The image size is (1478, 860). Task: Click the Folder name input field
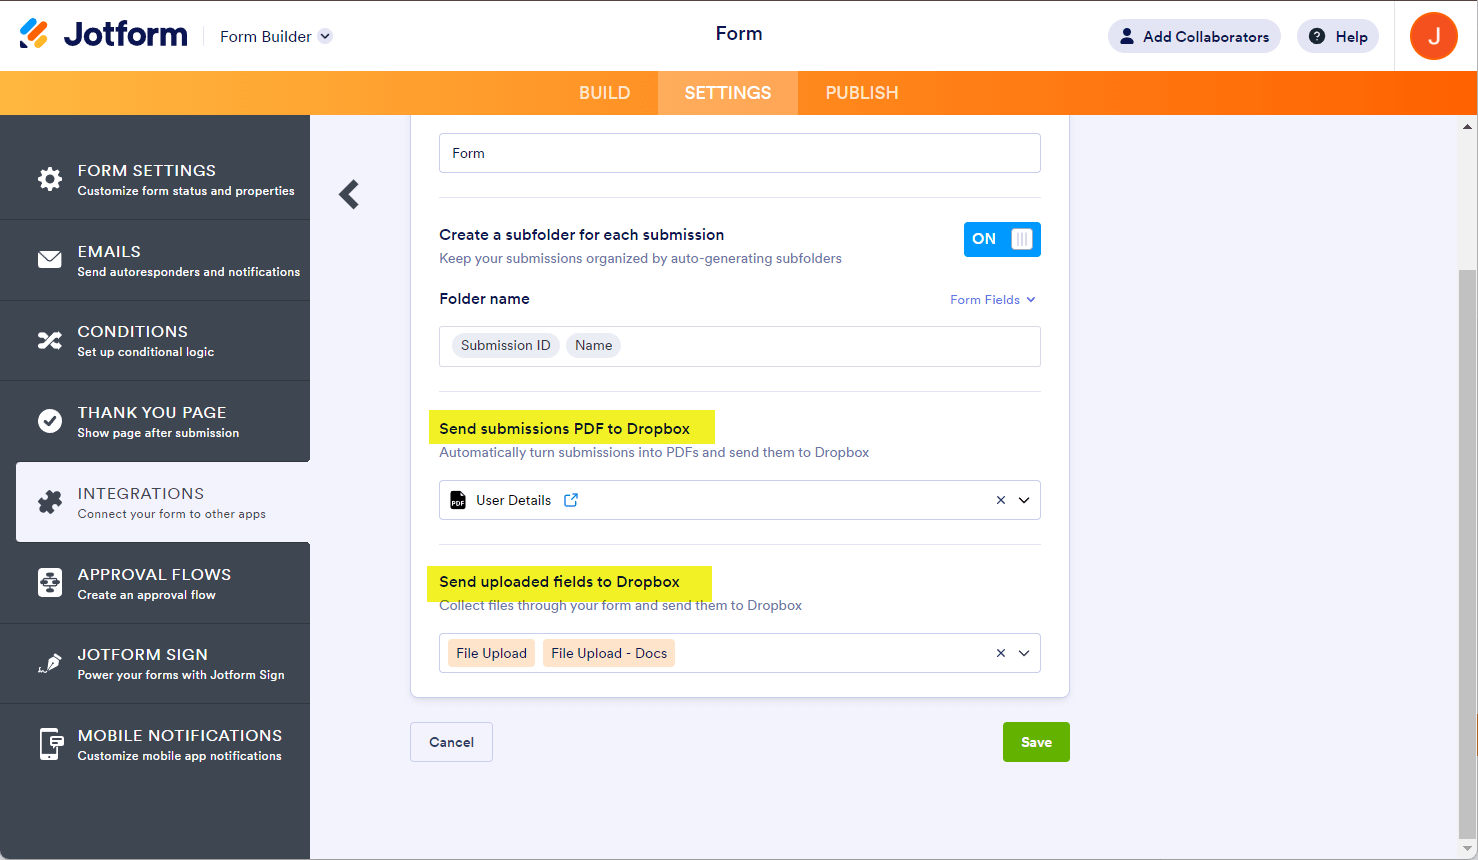[x=820, y=346]
